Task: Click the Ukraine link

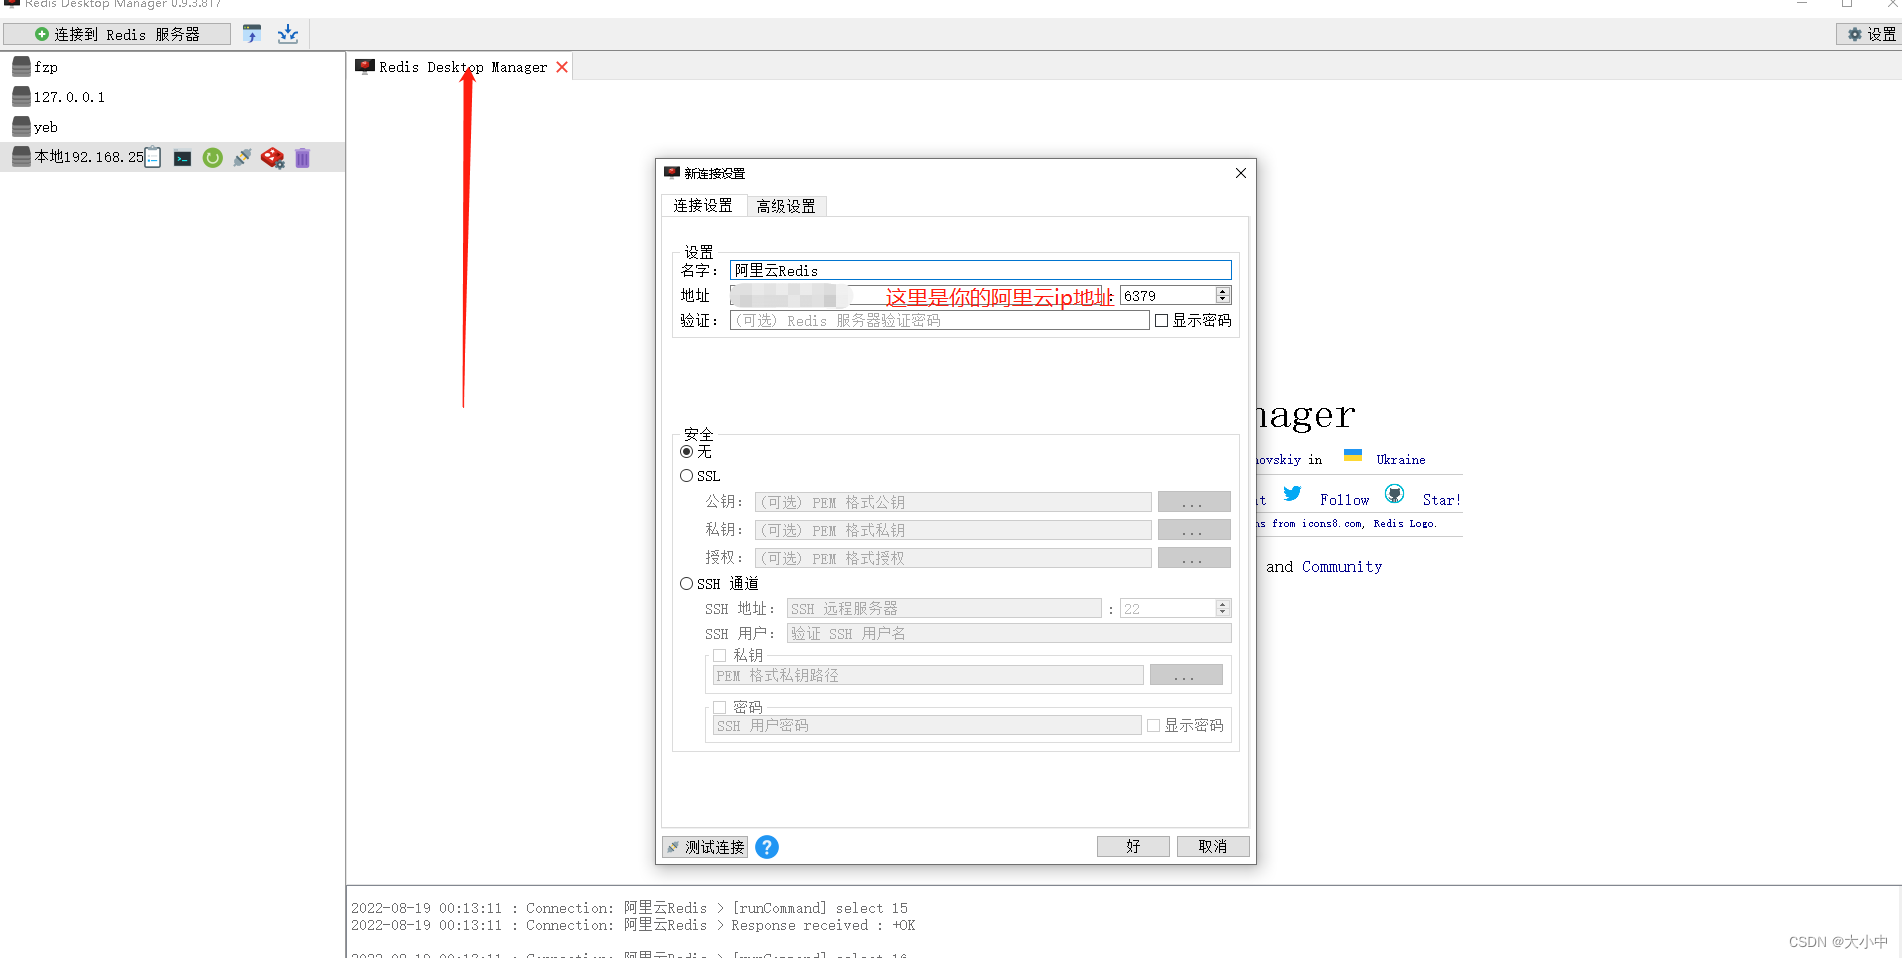Action: (1400, 460)
